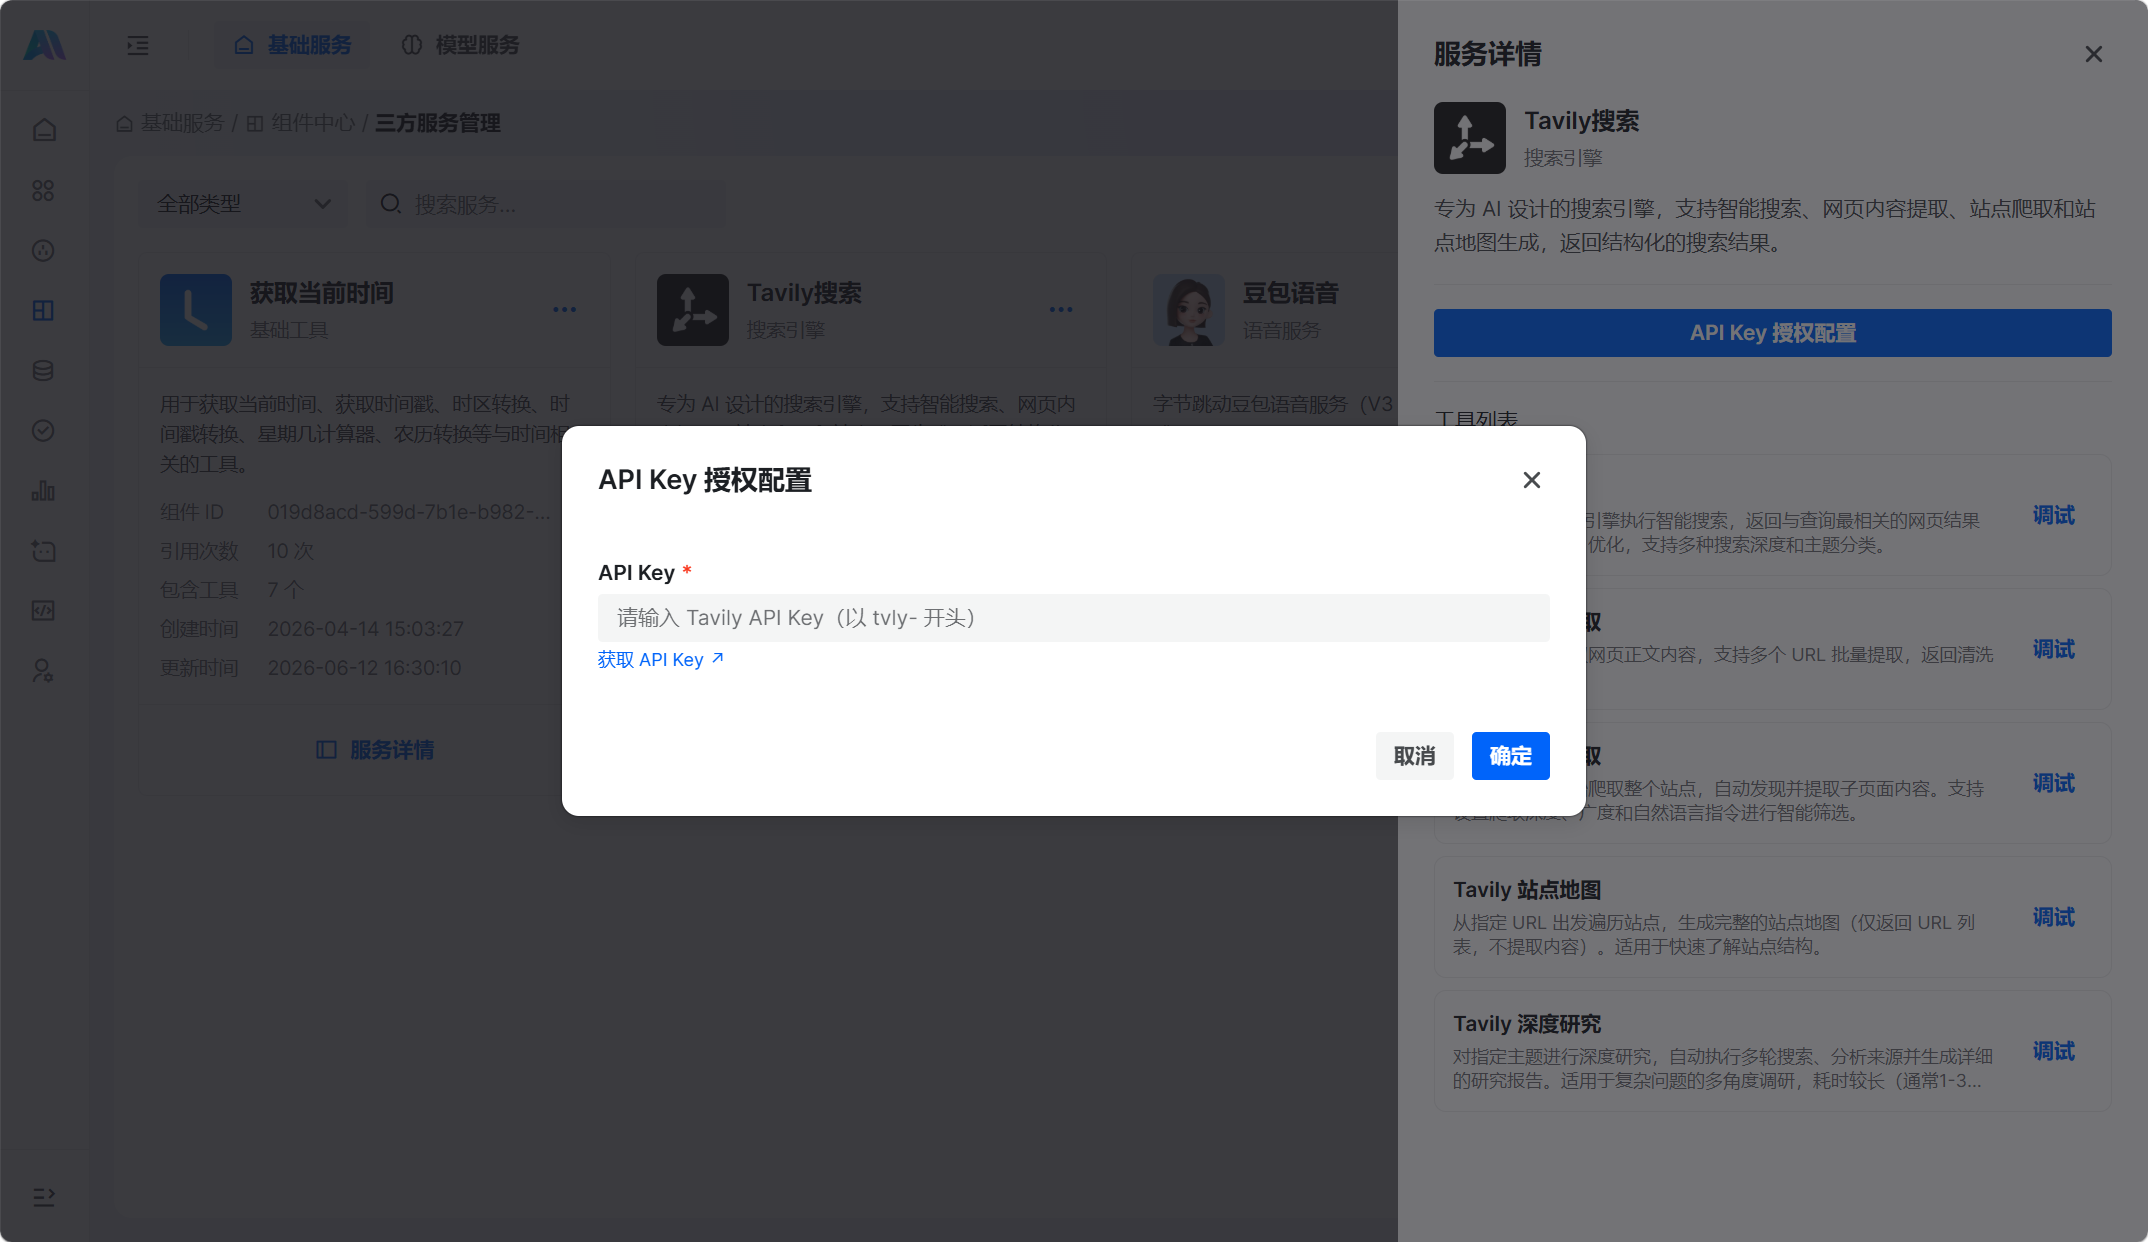Viewport: 2148px width, 1242px height.
Task: Close the 服务详情 side panel
Action: tap(2094, 54)
